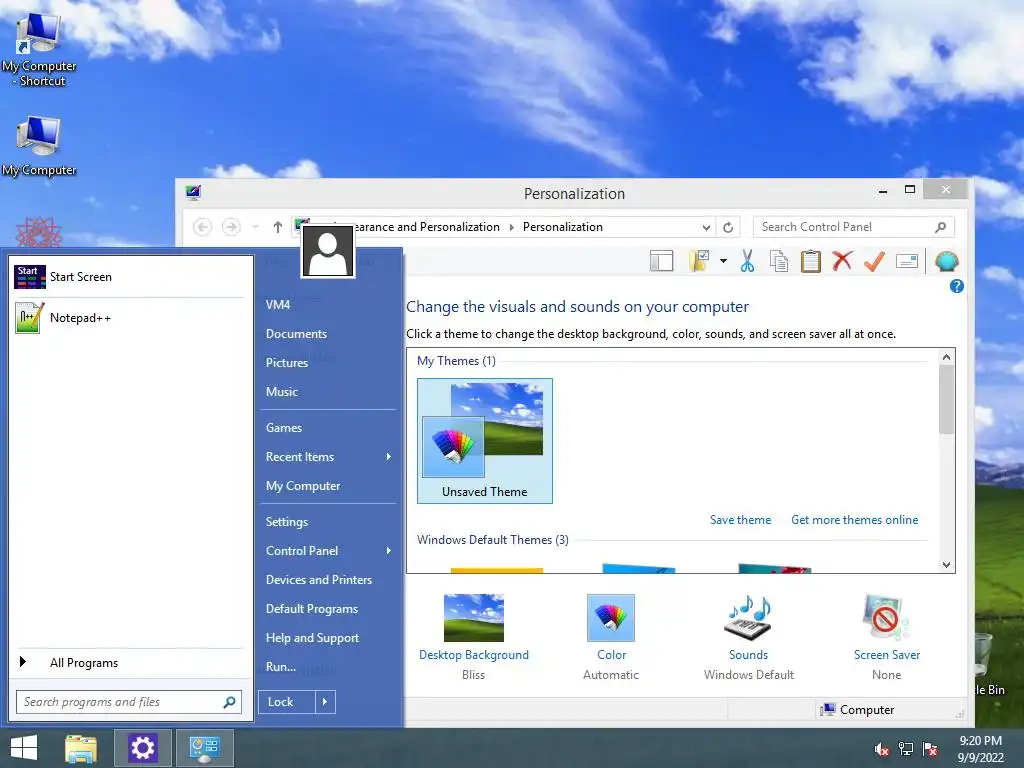
Task: Click the network tray icon
Action: pos(906,749)
